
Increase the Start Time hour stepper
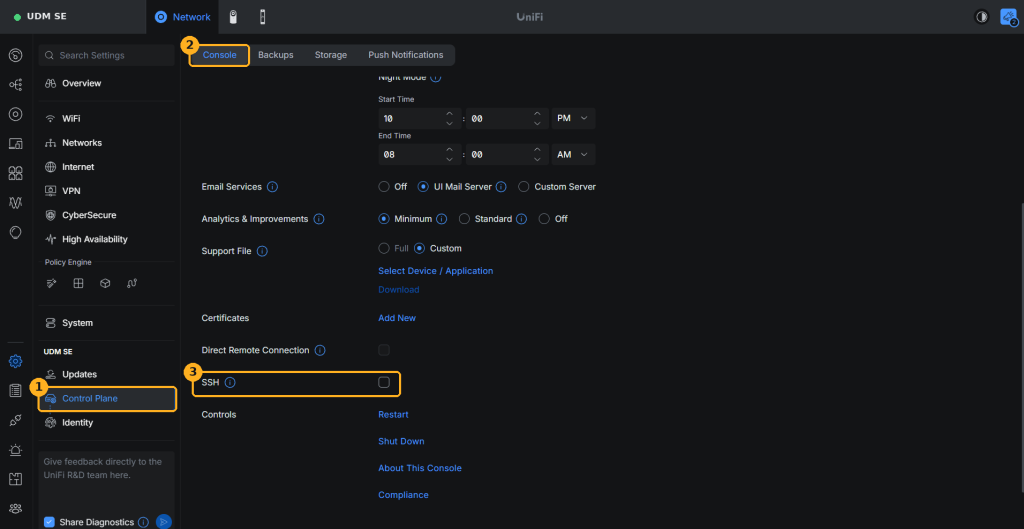[449, 114]
